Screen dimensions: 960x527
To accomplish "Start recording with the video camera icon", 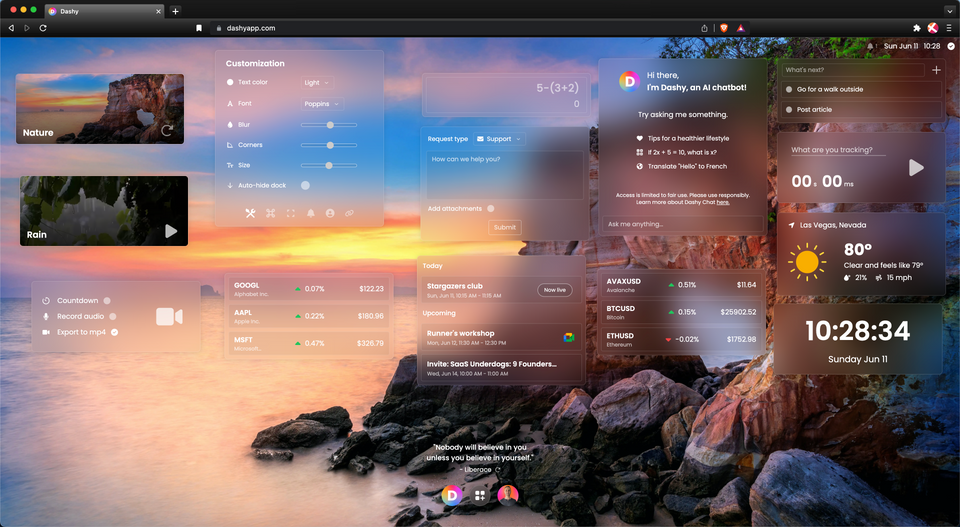I will pos(169,317).
